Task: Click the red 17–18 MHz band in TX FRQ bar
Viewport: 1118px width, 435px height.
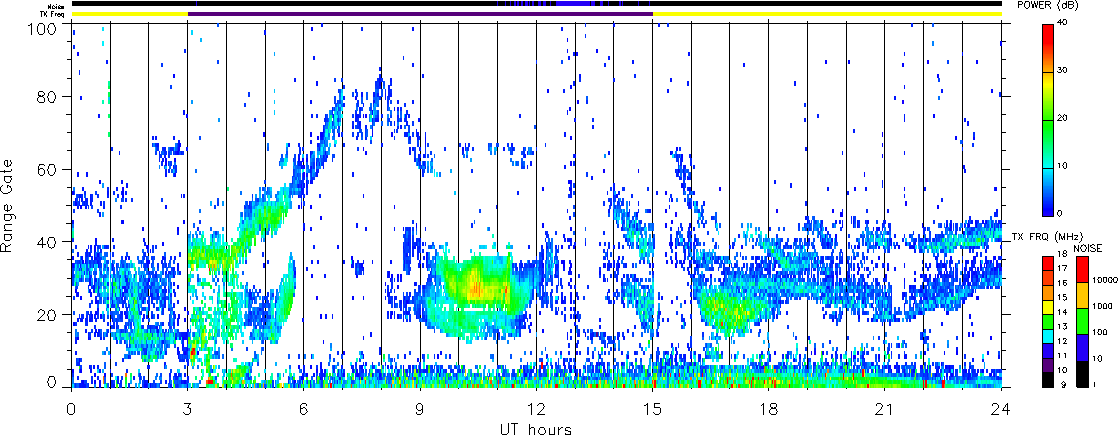Action: [1048, 263]
